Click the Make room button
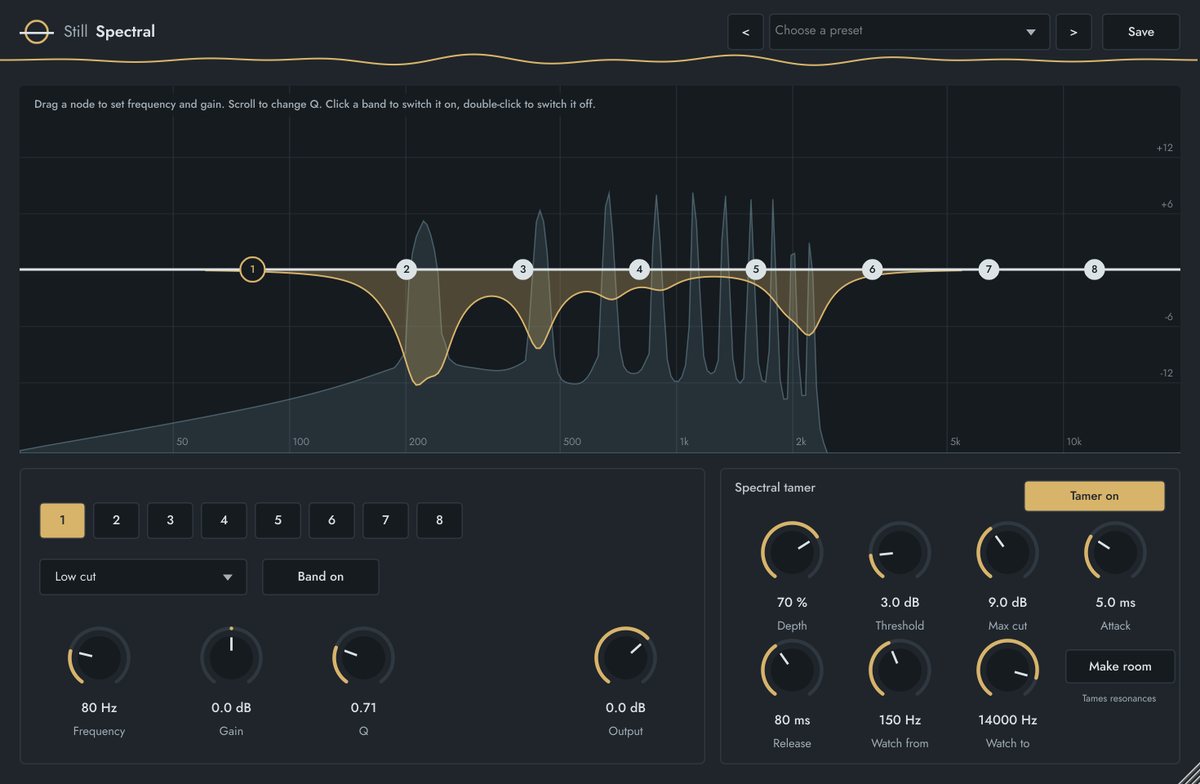The width and height of the screenshot is (1200, 784). pos(1120,666)
